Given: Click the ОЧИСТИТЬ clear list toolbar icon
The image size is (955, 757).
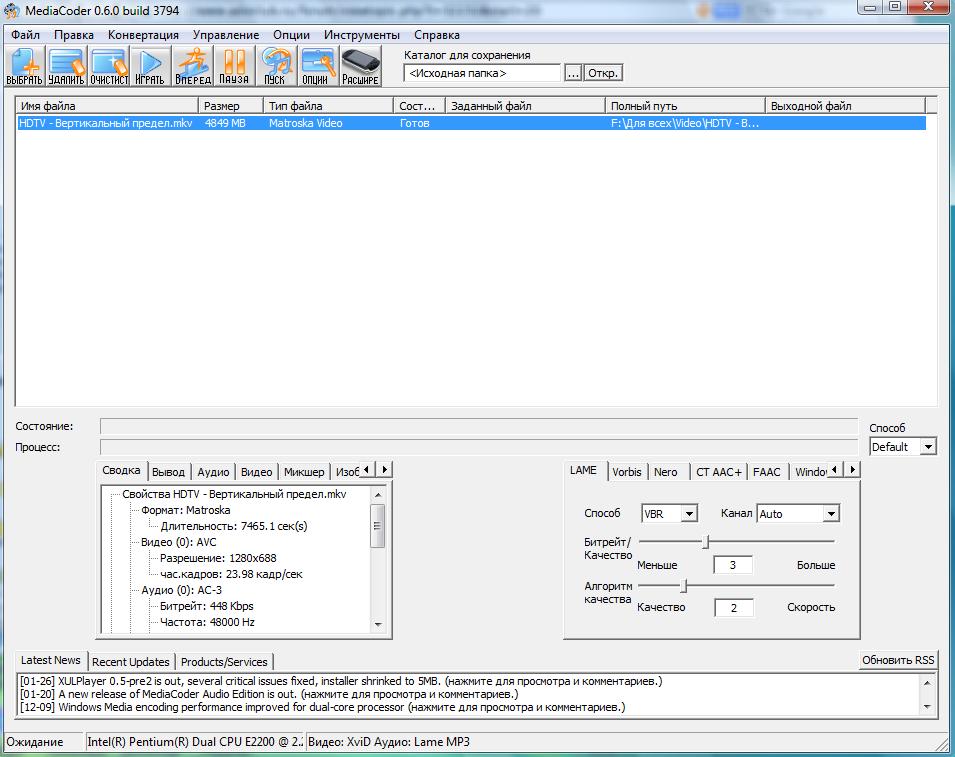Looking at the screenshot, I should click(109, 66).
